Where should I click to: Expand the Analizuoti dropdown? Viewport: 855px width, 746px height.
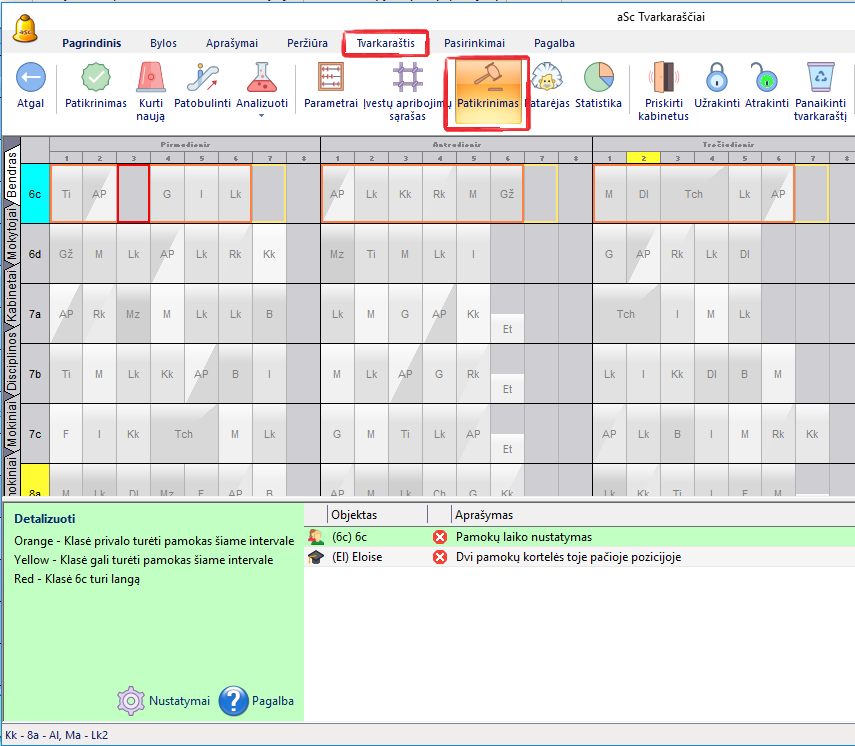click(x=262, y=115)
